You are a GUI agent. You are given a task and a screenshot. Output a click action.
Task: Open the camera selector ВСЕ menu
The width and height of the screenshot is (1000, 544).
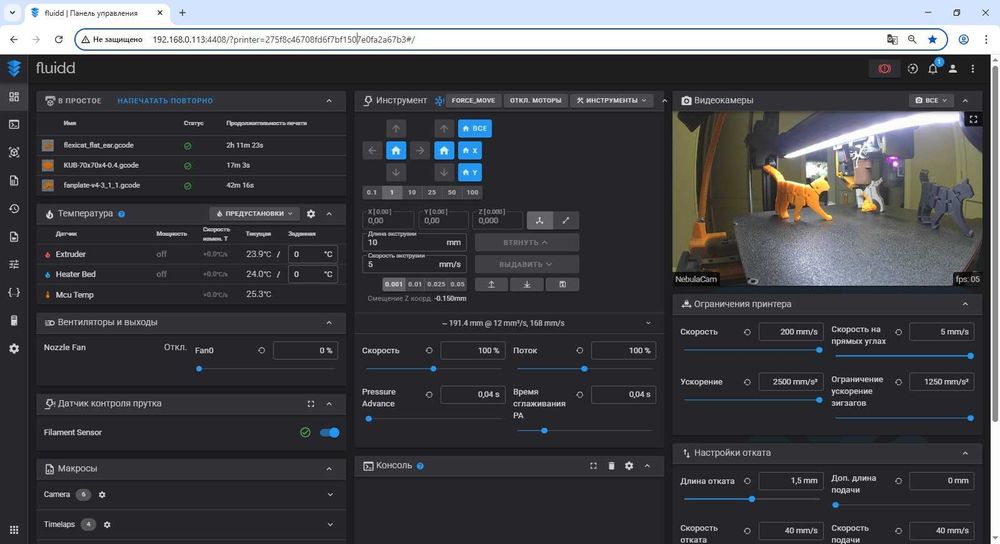point(931,101)
